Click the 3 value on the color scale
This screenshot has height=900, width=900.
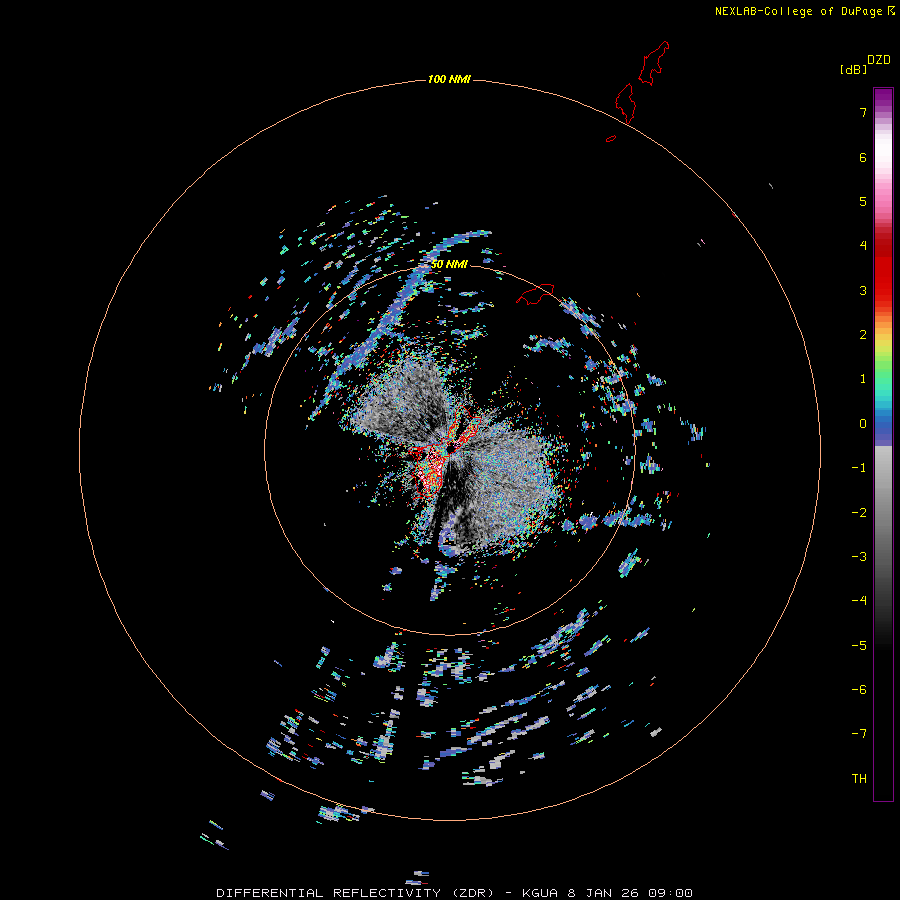tap(863, 290)
